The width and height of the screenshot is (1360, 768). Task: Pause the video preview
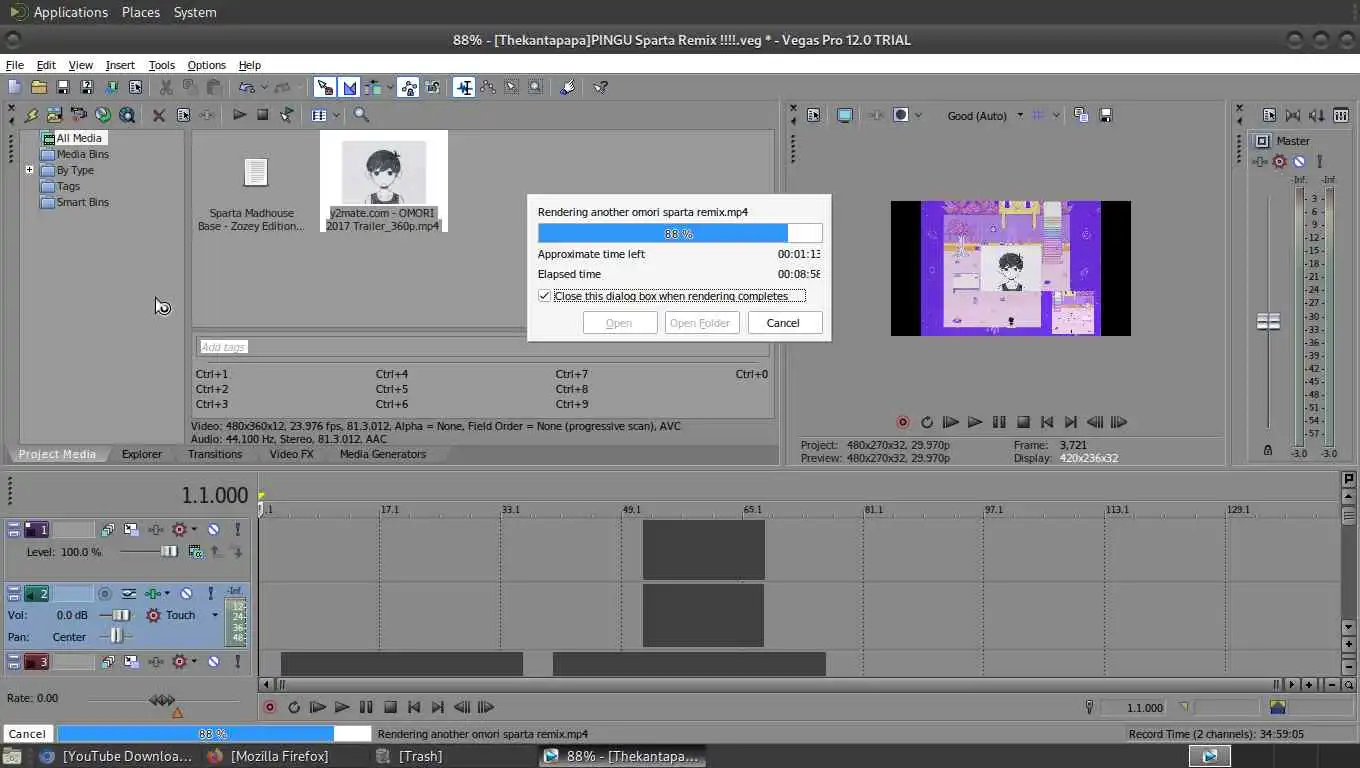pos(999,422)
